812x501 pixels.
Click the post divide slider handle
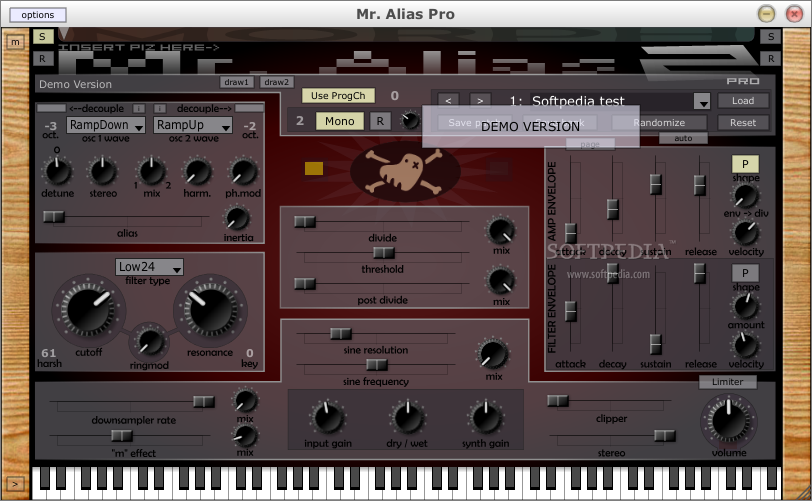tap(304, 283)
